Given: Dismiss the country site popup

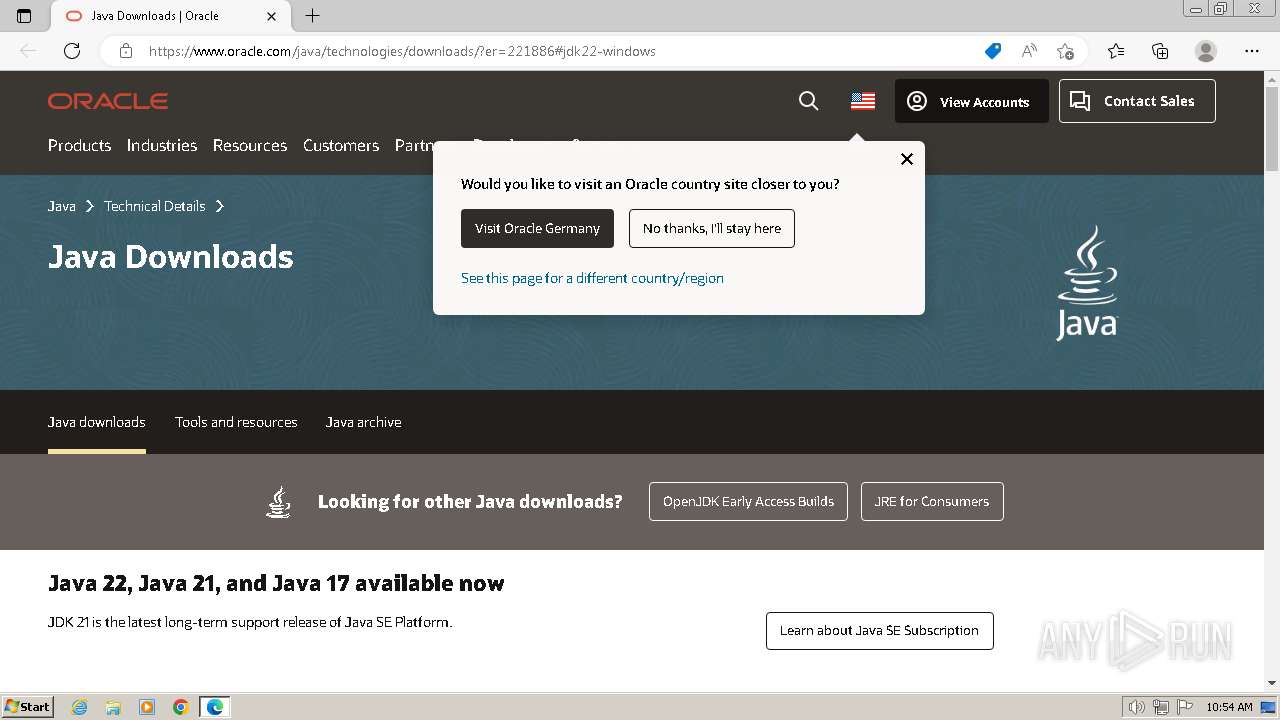Looking at the screenshot, I should 907,159.
